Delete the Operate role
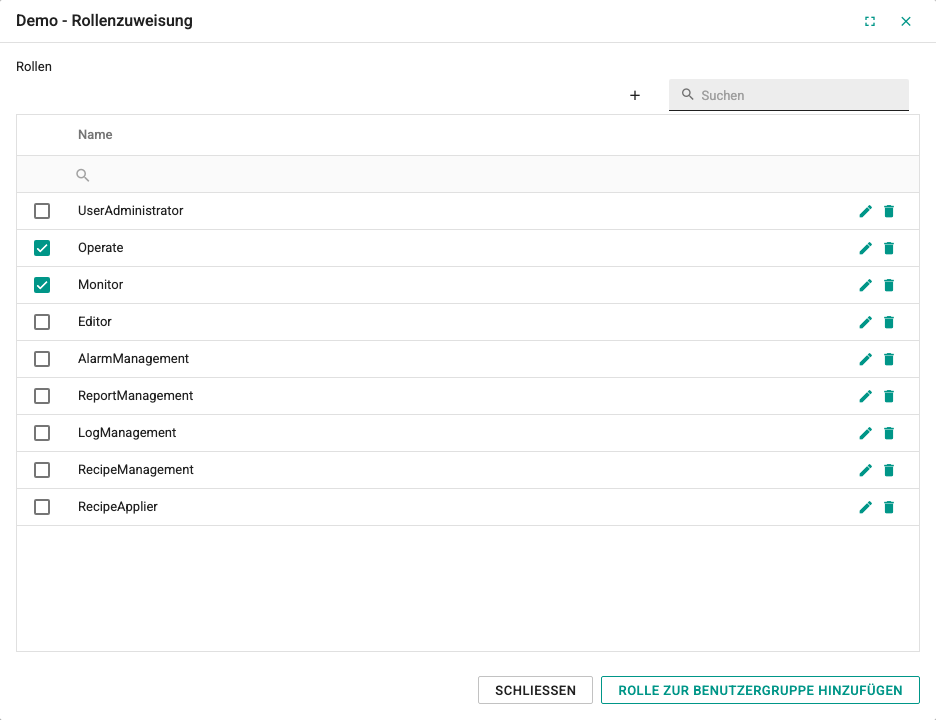Image resolution: width=936 pixels, height=720 pixels. coord(889,248)
